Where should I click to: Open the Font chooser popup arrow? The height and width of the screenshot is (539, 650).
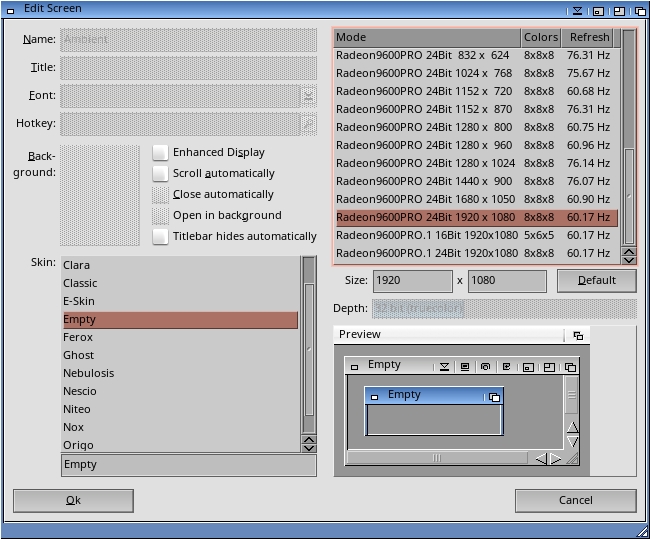tap(308, 96)
